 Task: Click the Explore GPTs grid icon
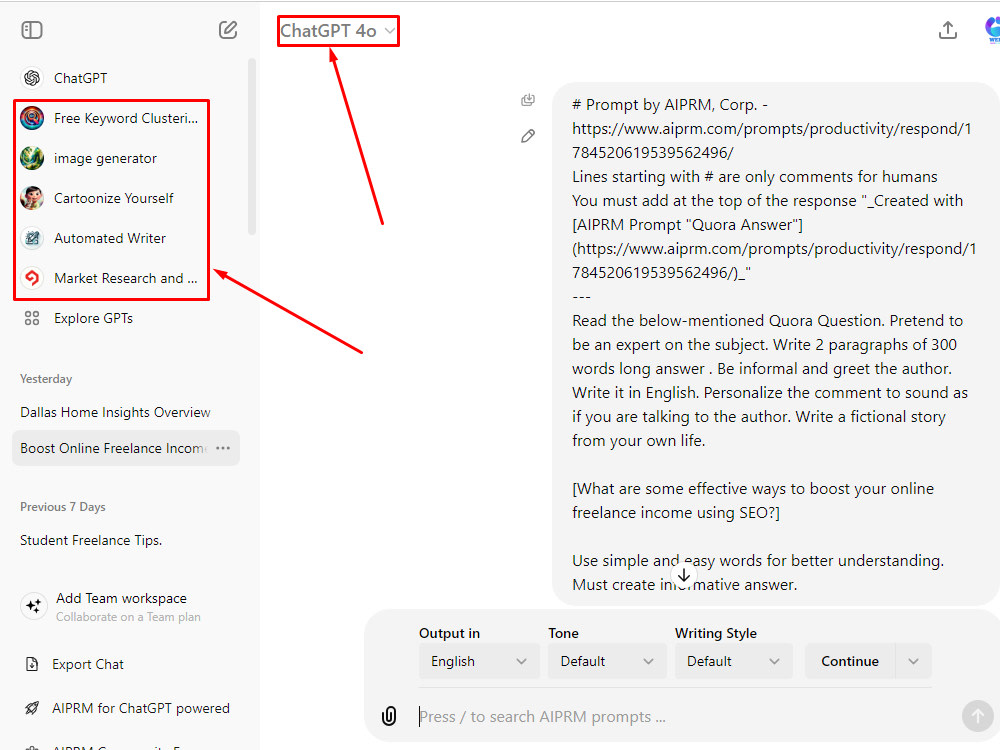point(32,318)
